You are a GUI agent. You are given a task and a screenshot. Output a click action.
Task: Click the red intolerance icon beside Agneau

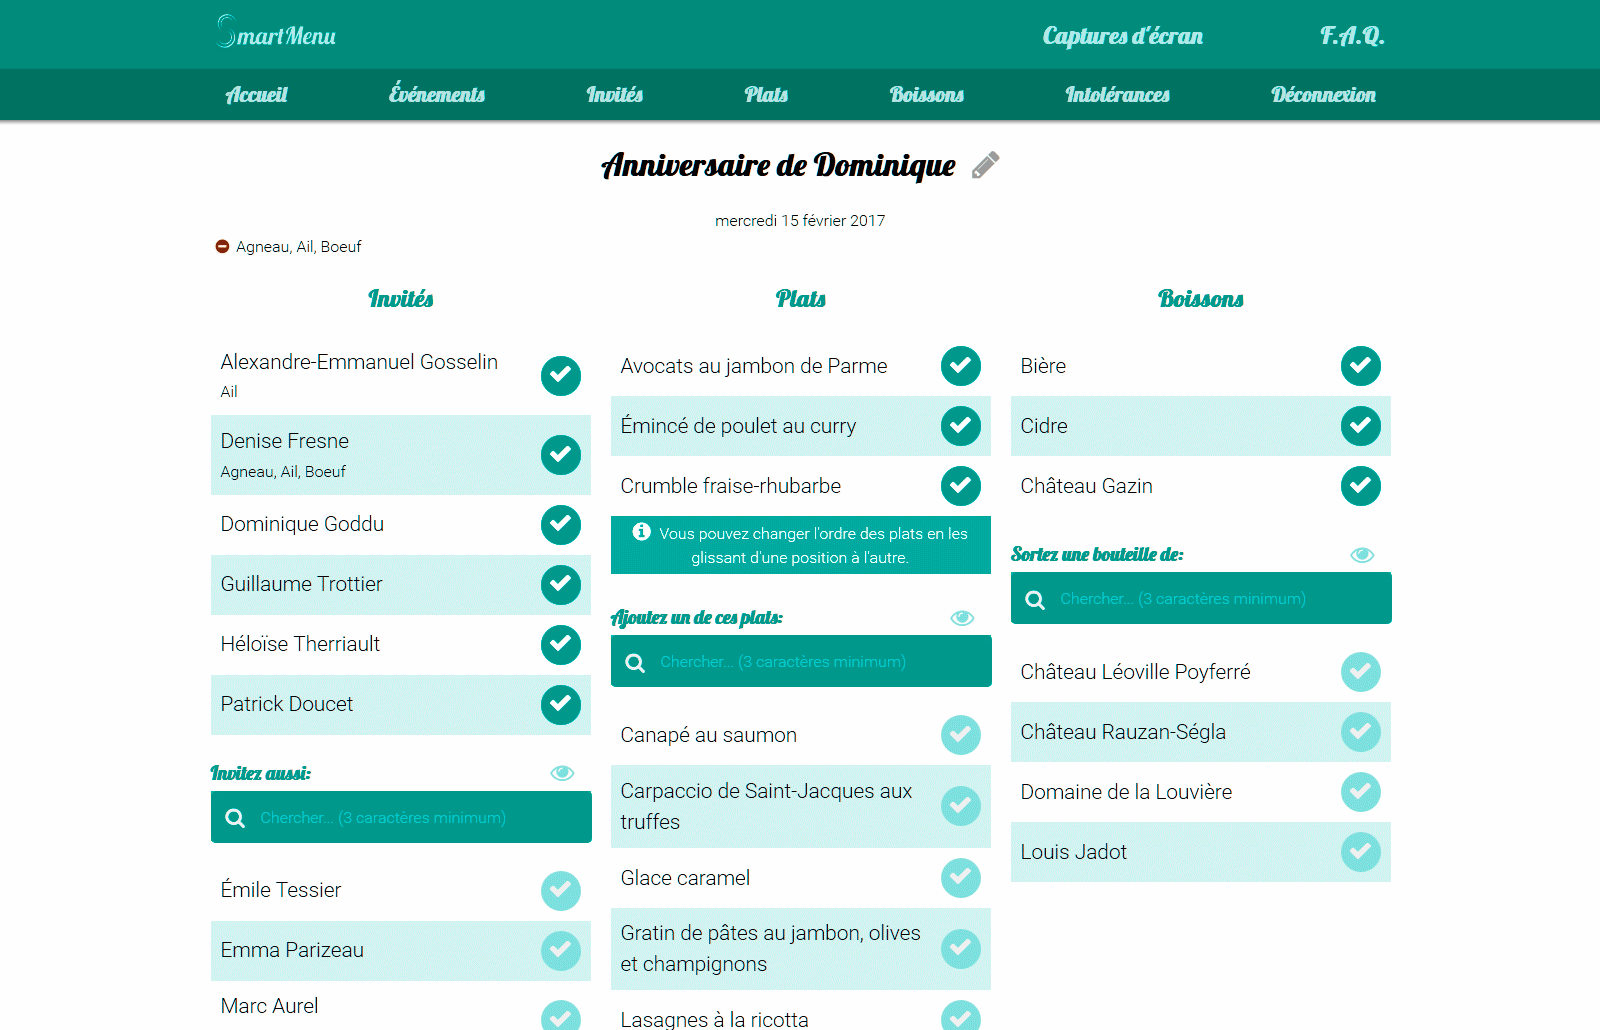tap(222, 247)
